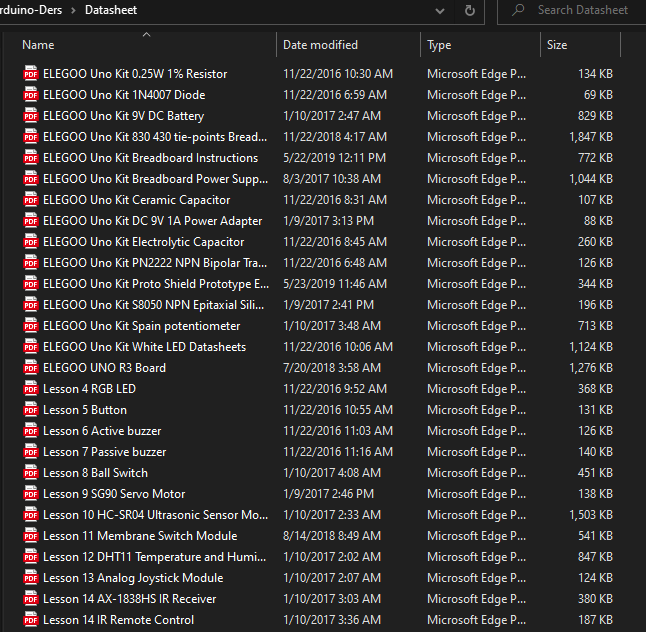Select Lesson 8 Ball Switch file name
The width and height of the screenshot is (646, 632).
[95, 473]
